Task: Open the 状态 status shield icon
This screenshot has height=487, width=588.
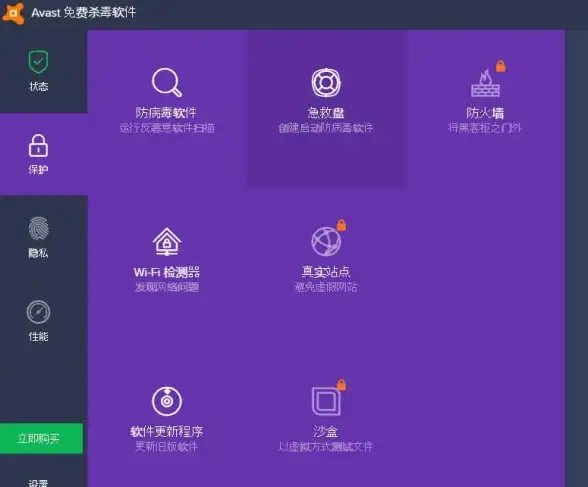Action: coord(38,62)
